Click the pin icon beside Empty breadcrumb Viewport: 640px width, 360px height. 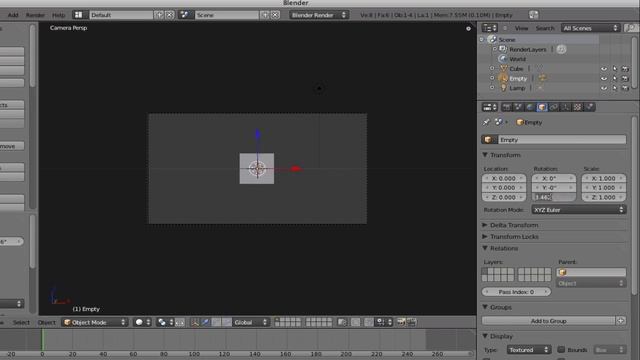click(x=486, y=122)
